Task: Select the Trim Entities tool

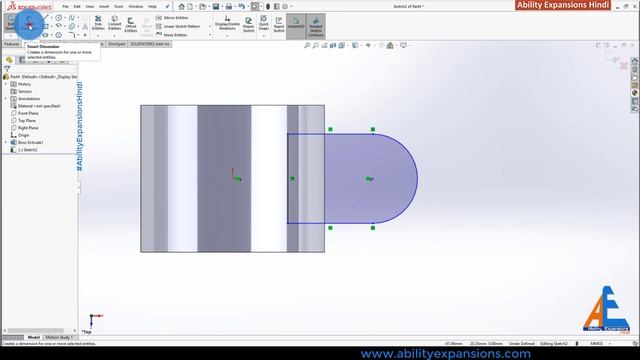Action: (98, 22)
